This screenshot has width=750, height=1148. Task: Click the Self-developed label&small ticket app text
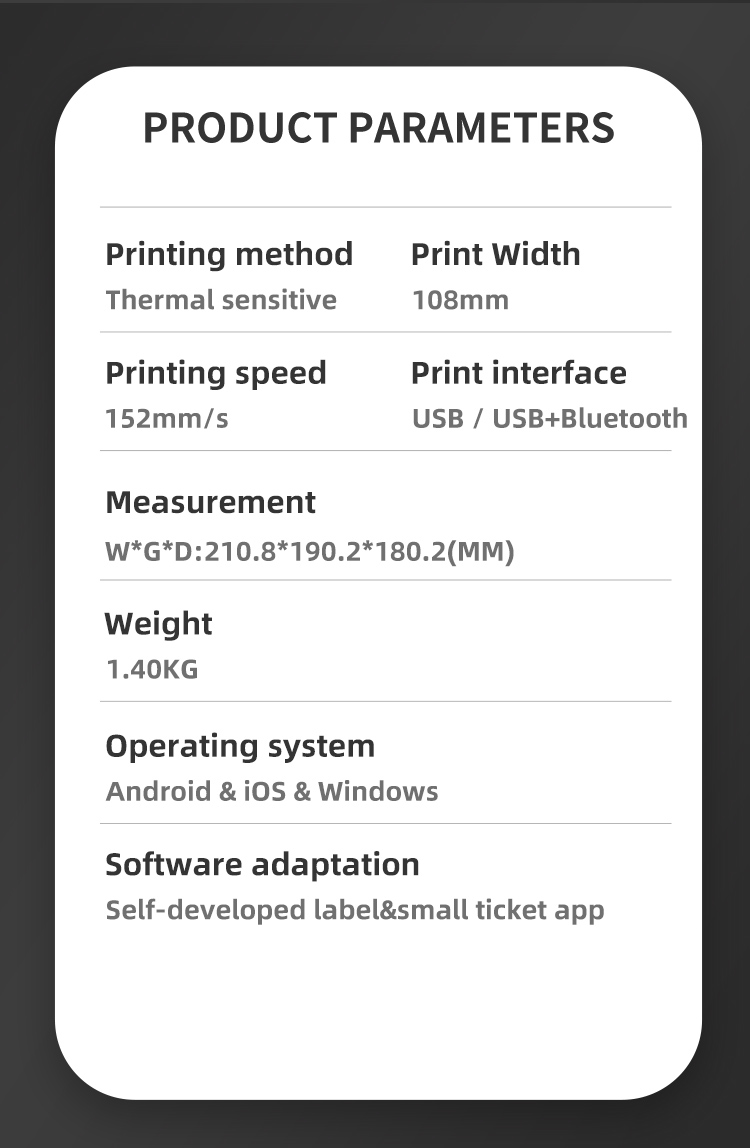click(355, 910)
